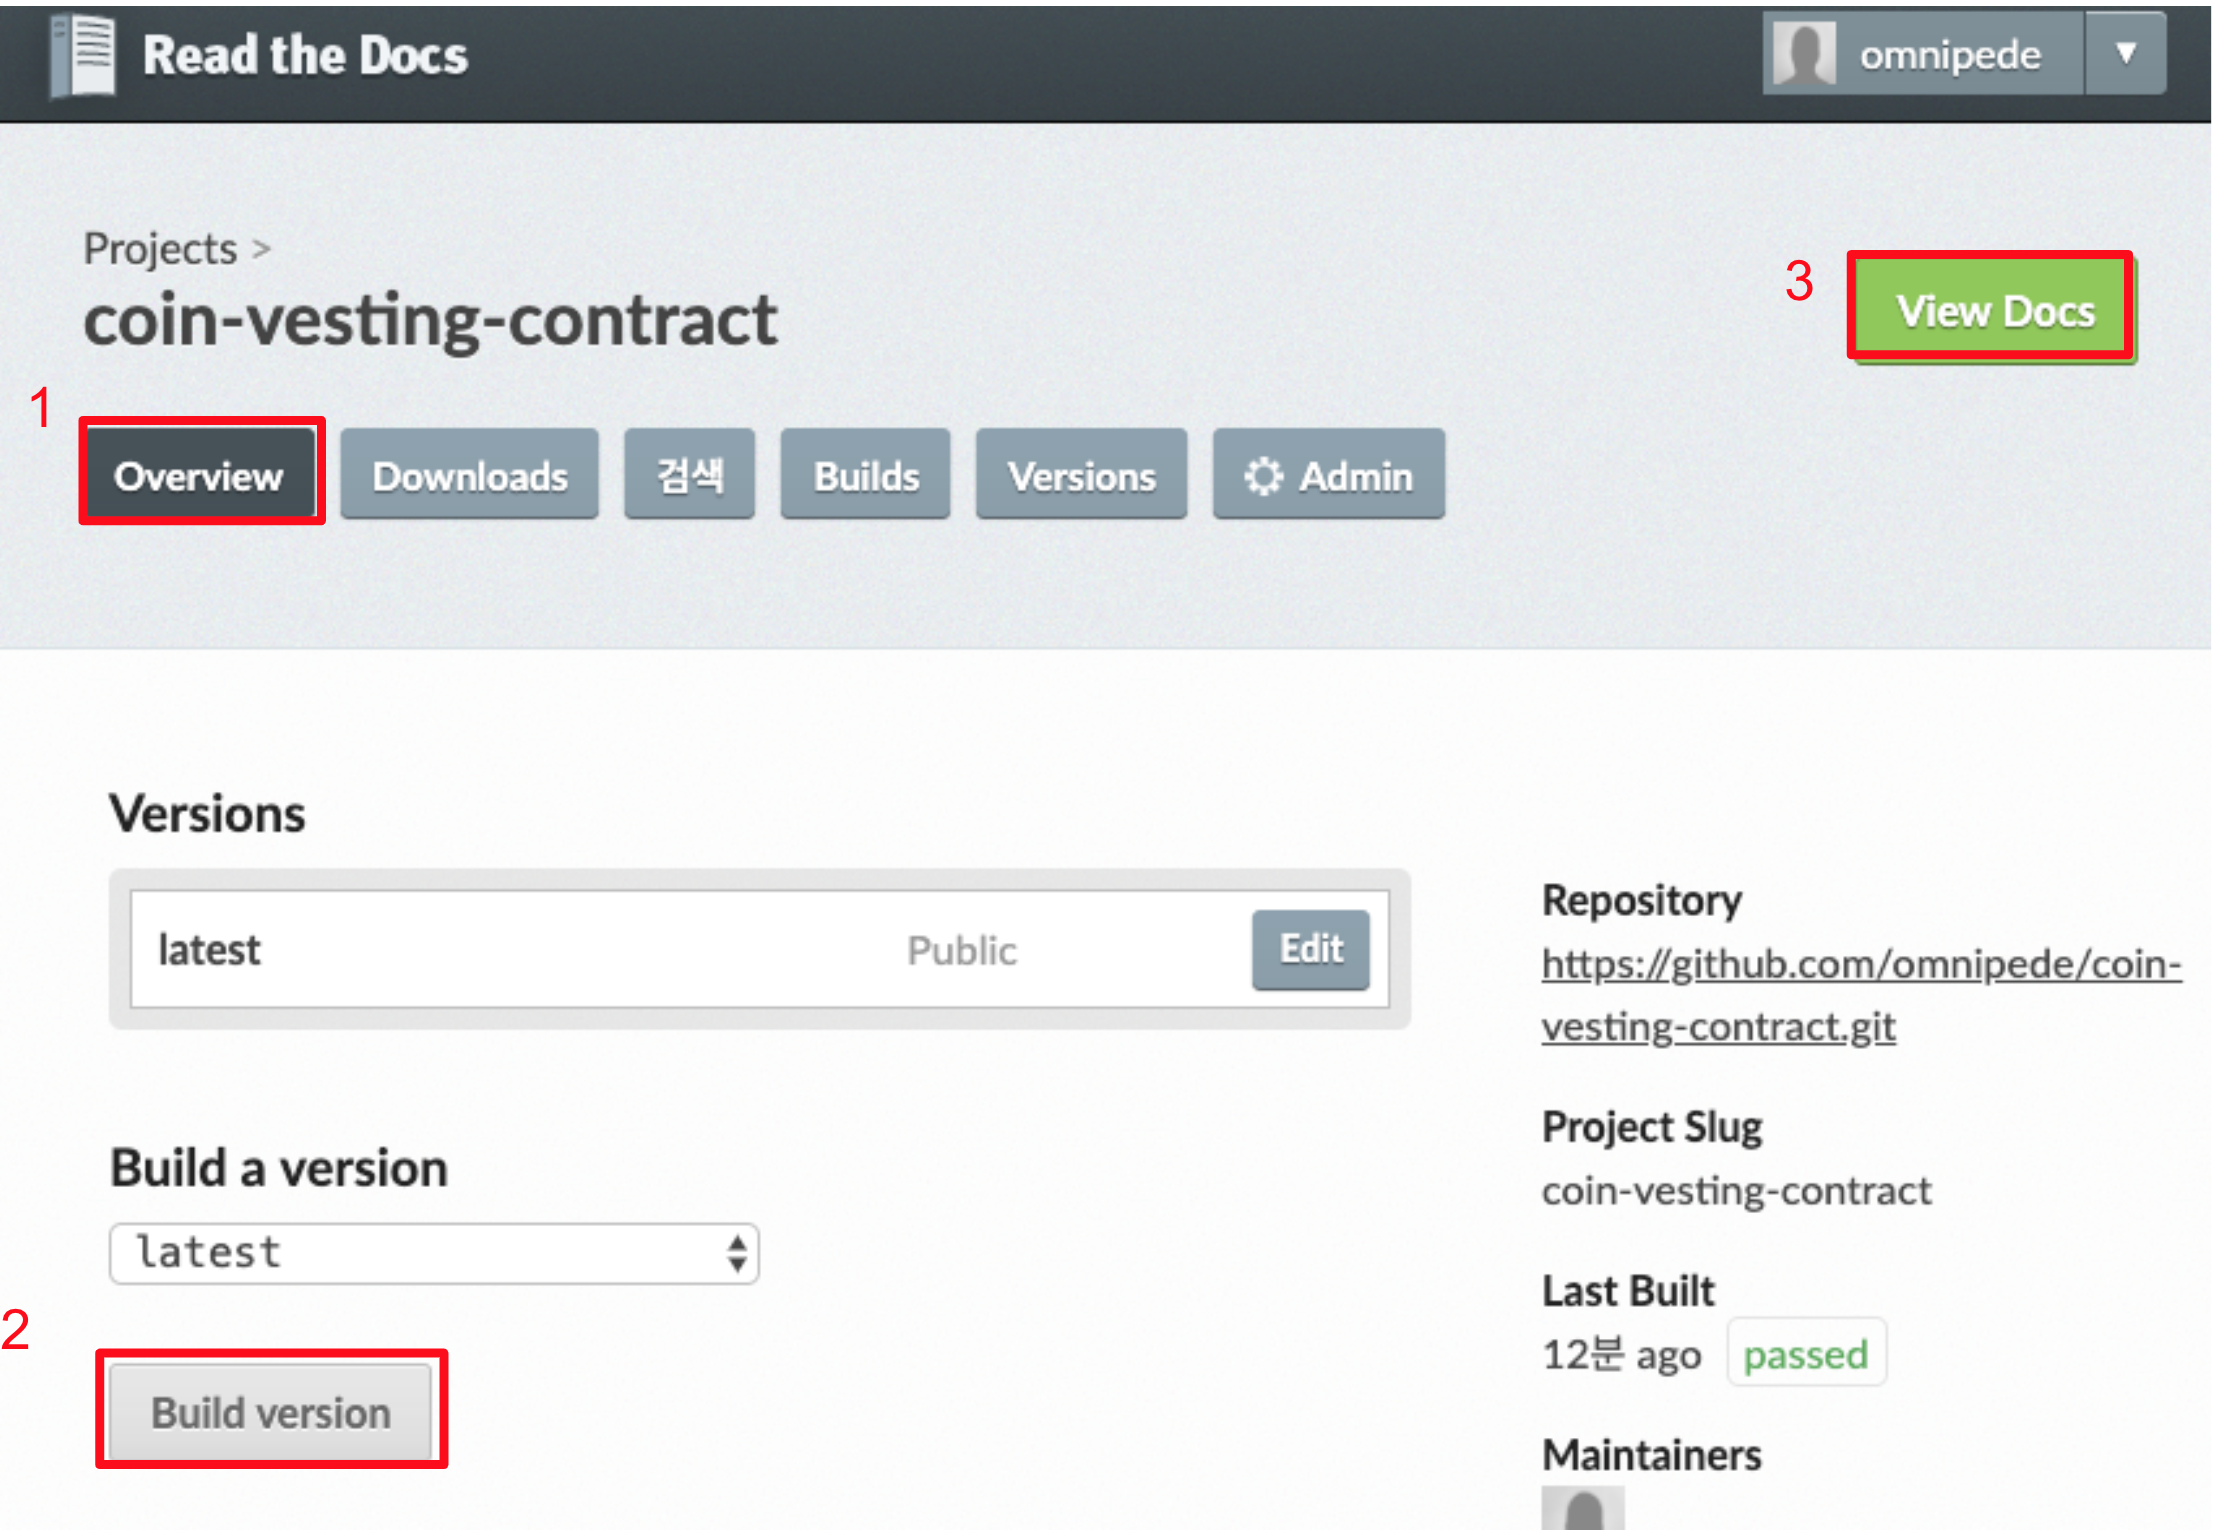
Task: Open the 검색 search tab
Action: click(690, 475)
